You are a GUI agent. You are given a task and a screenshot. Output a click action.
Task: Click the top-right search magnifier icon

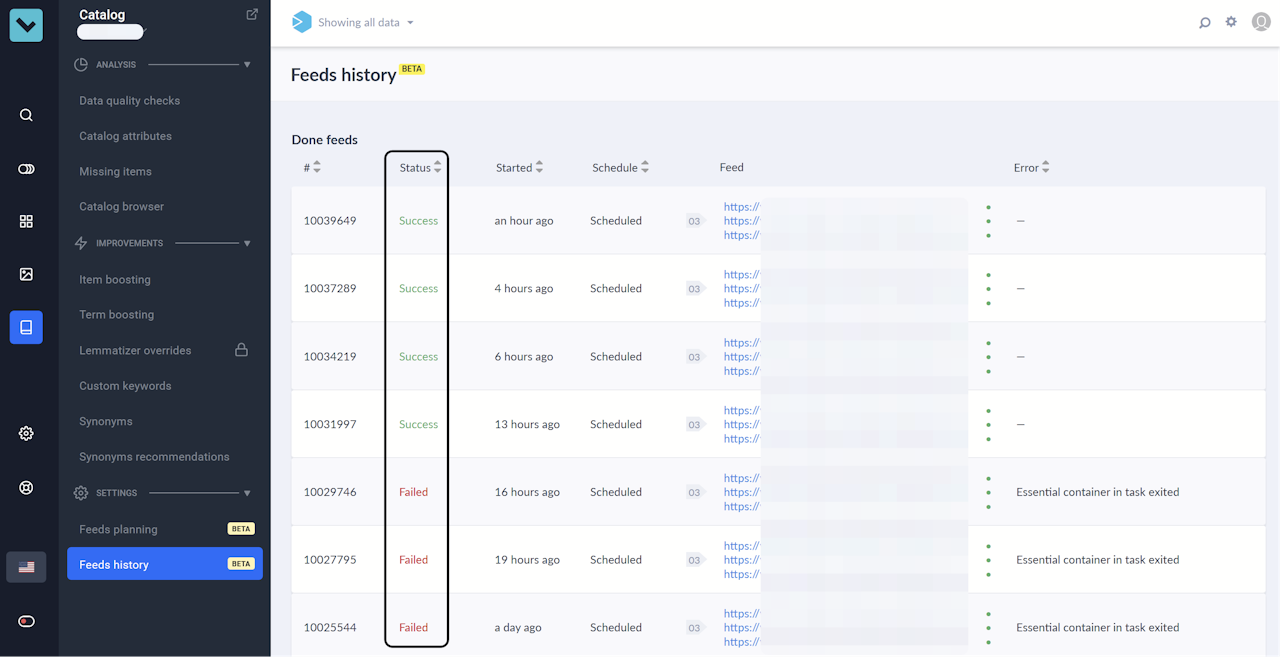click(1205, 22)
